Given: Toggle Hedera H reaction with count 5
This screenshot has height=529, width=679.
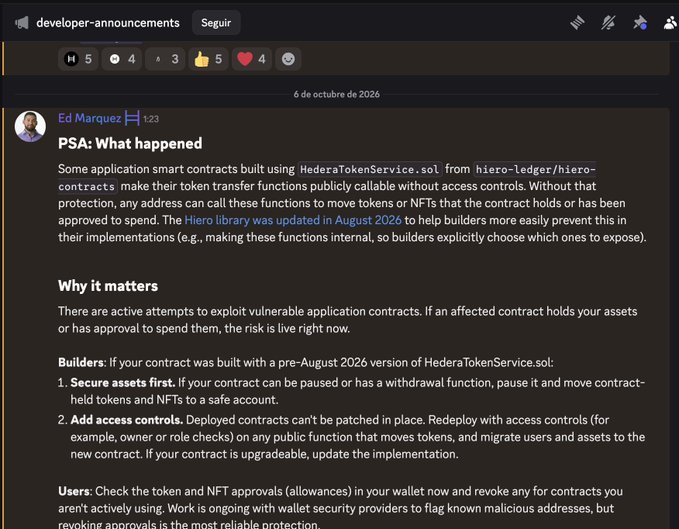Looking at the screenshot, I should (x=78, y=59).
